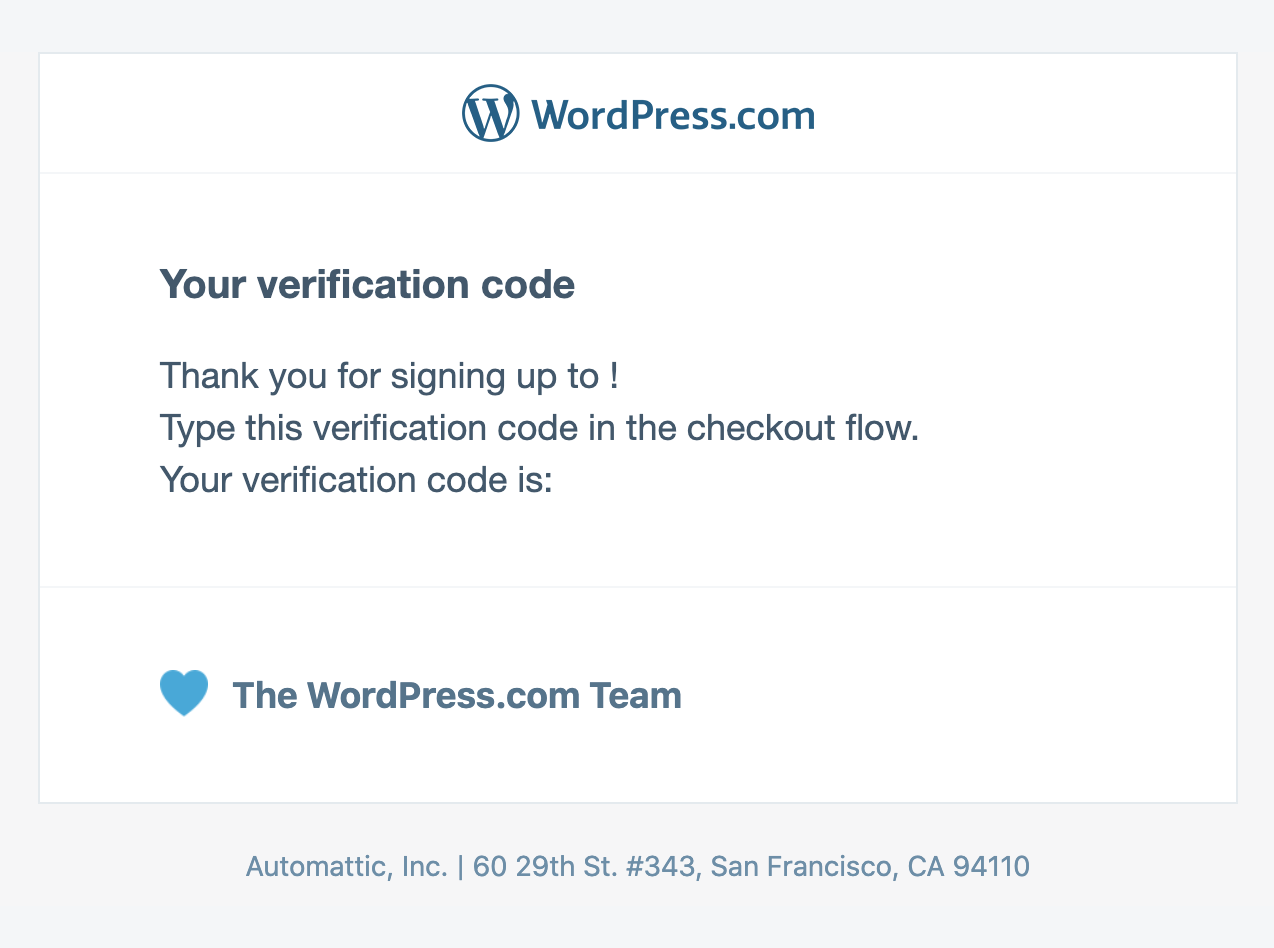Click 'Type this verification code in the checkout flow.'
This screenshot has height=948, width=1274.
[539, 429]
